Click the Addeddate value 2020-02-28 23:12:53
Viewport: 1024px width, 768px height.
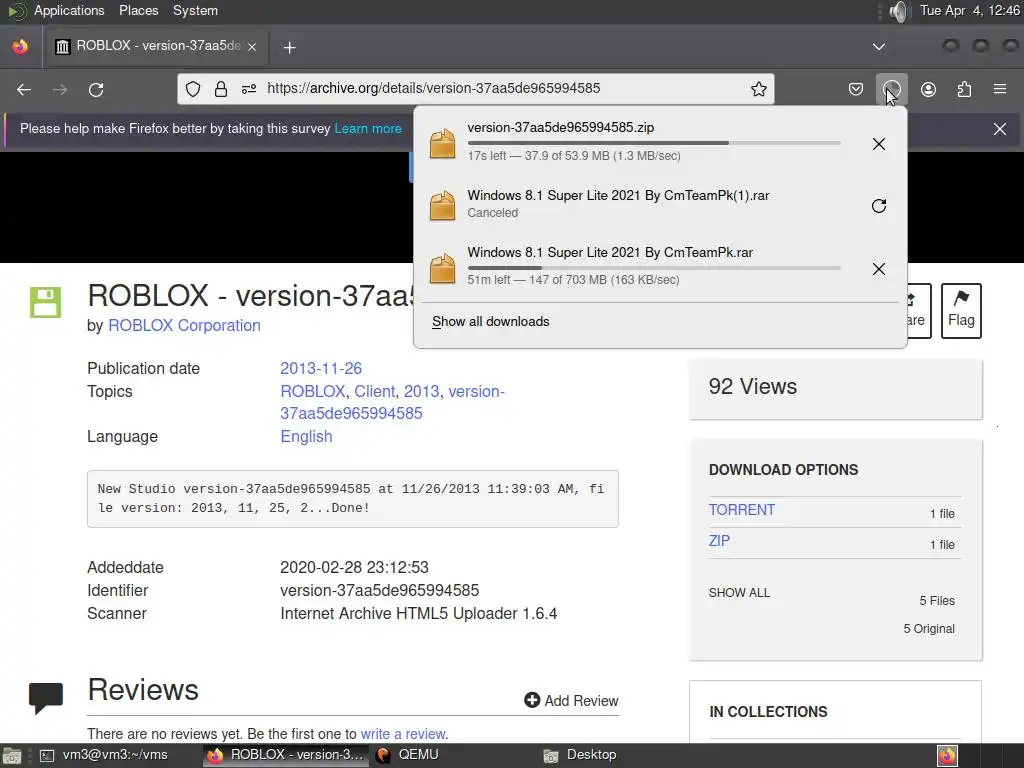coord(354,568)
